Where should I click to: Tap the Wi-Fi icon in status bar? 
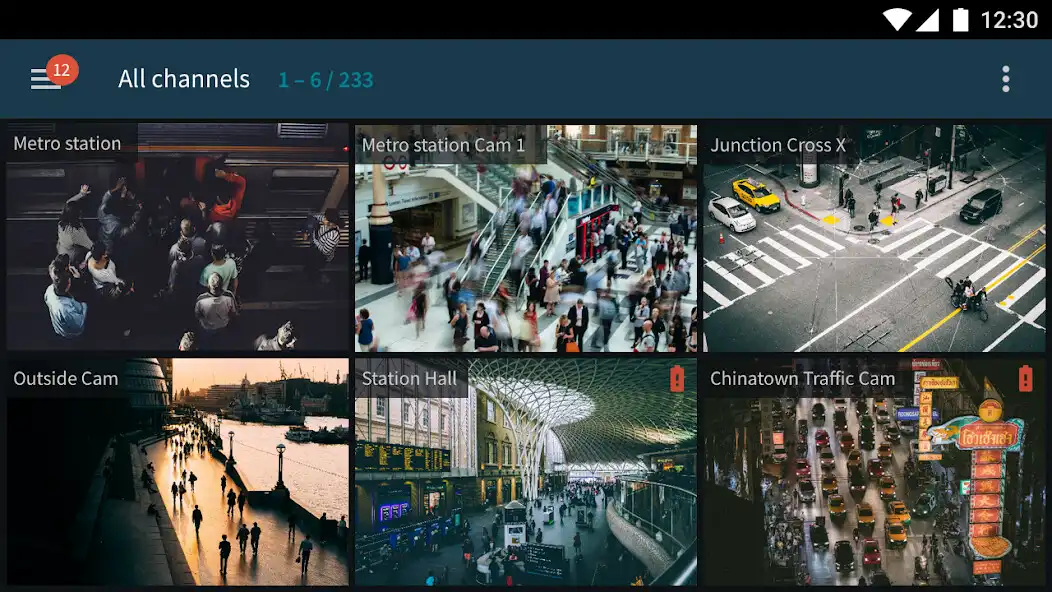[897, 19]
